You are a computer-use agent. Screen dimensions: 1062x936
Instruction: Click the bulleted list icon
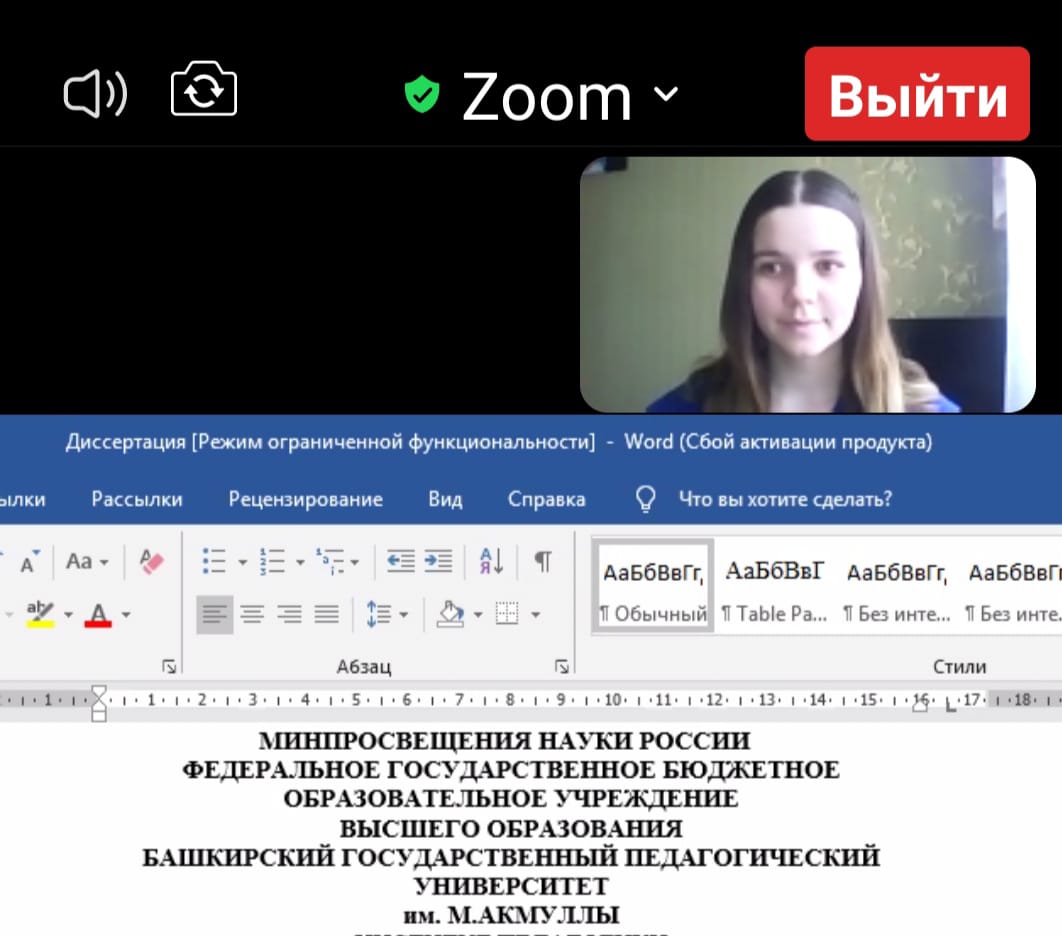click(x=214, y=562)
